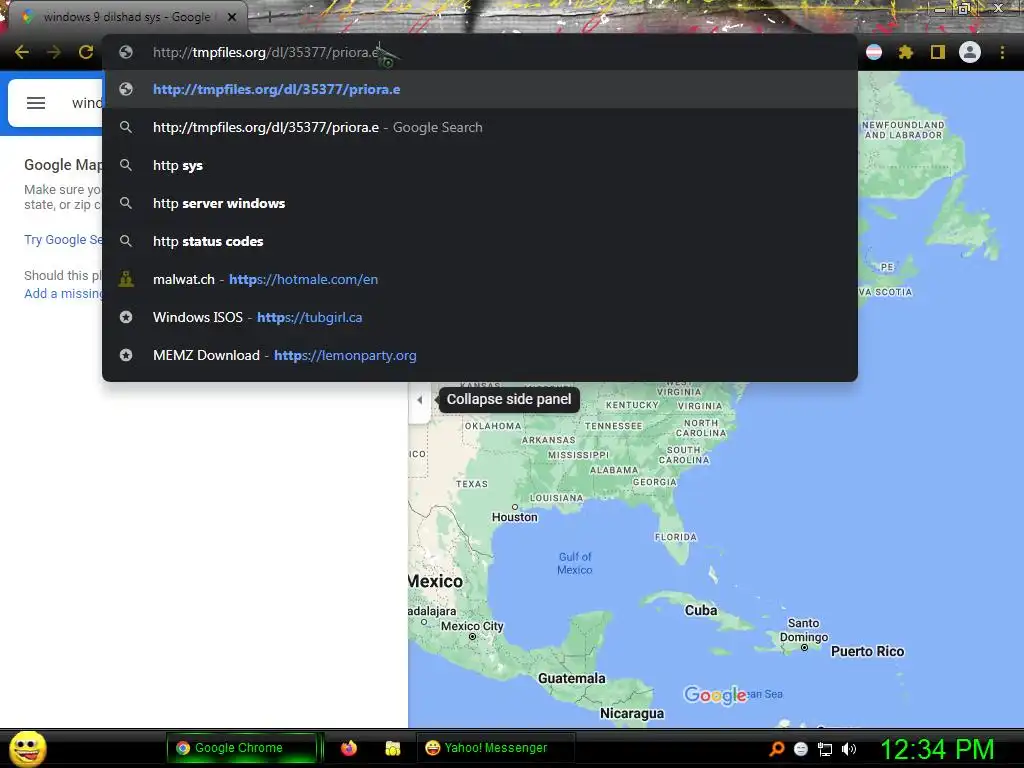Reload the page with the refresh icon
Screen dimensions: 1024x768
[86, 52]
